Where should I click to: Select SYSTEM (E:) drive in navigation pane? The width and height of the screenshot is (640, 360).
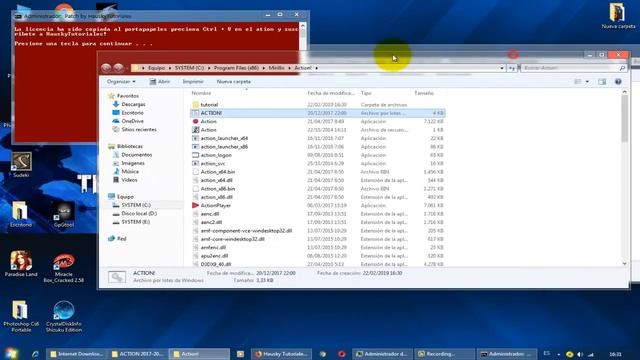pyautogui.click(x=136, y=222)
